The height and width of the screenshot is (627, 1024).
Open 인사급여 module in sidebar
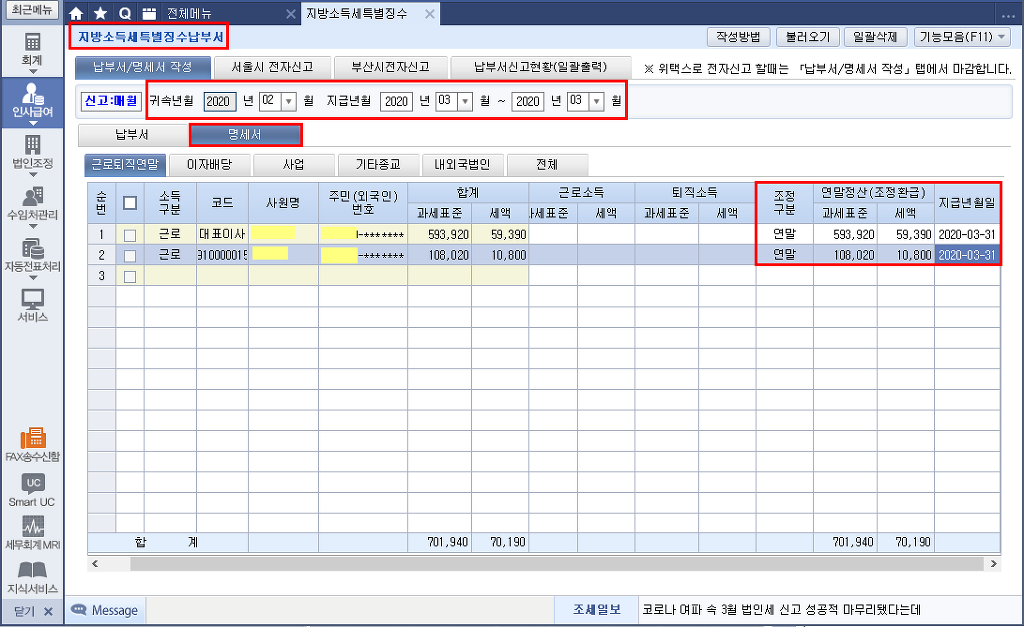(32, 101)
